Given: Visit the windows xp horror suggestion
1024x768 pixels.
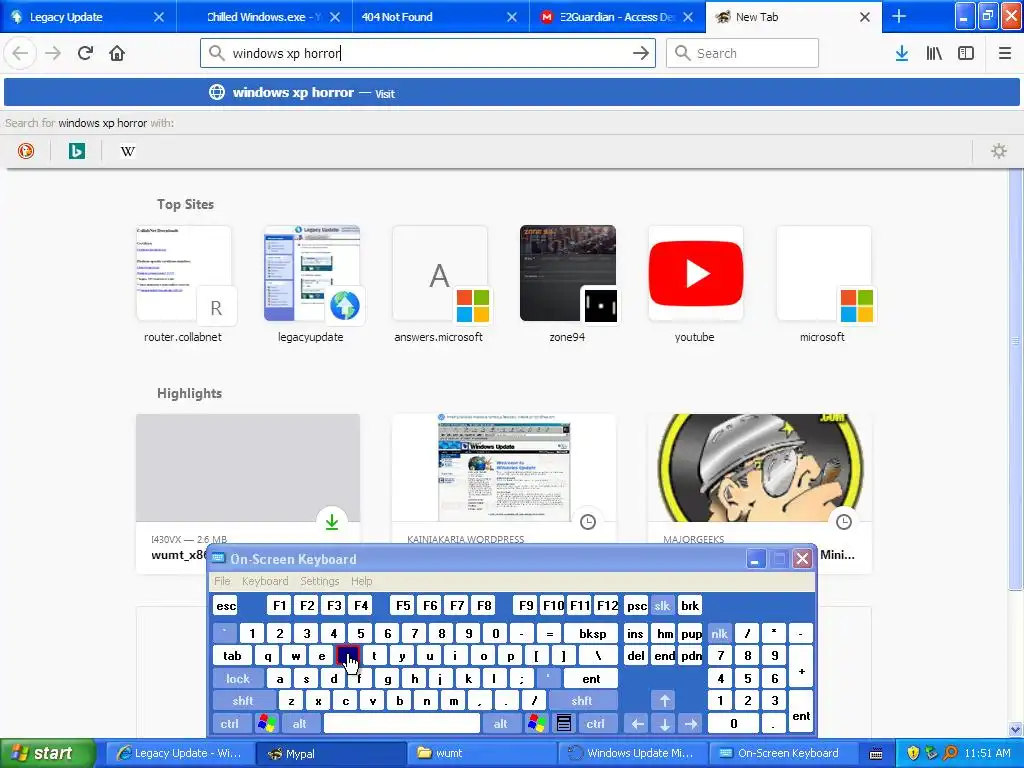Looking at the screenshot, I should [512, 92].
